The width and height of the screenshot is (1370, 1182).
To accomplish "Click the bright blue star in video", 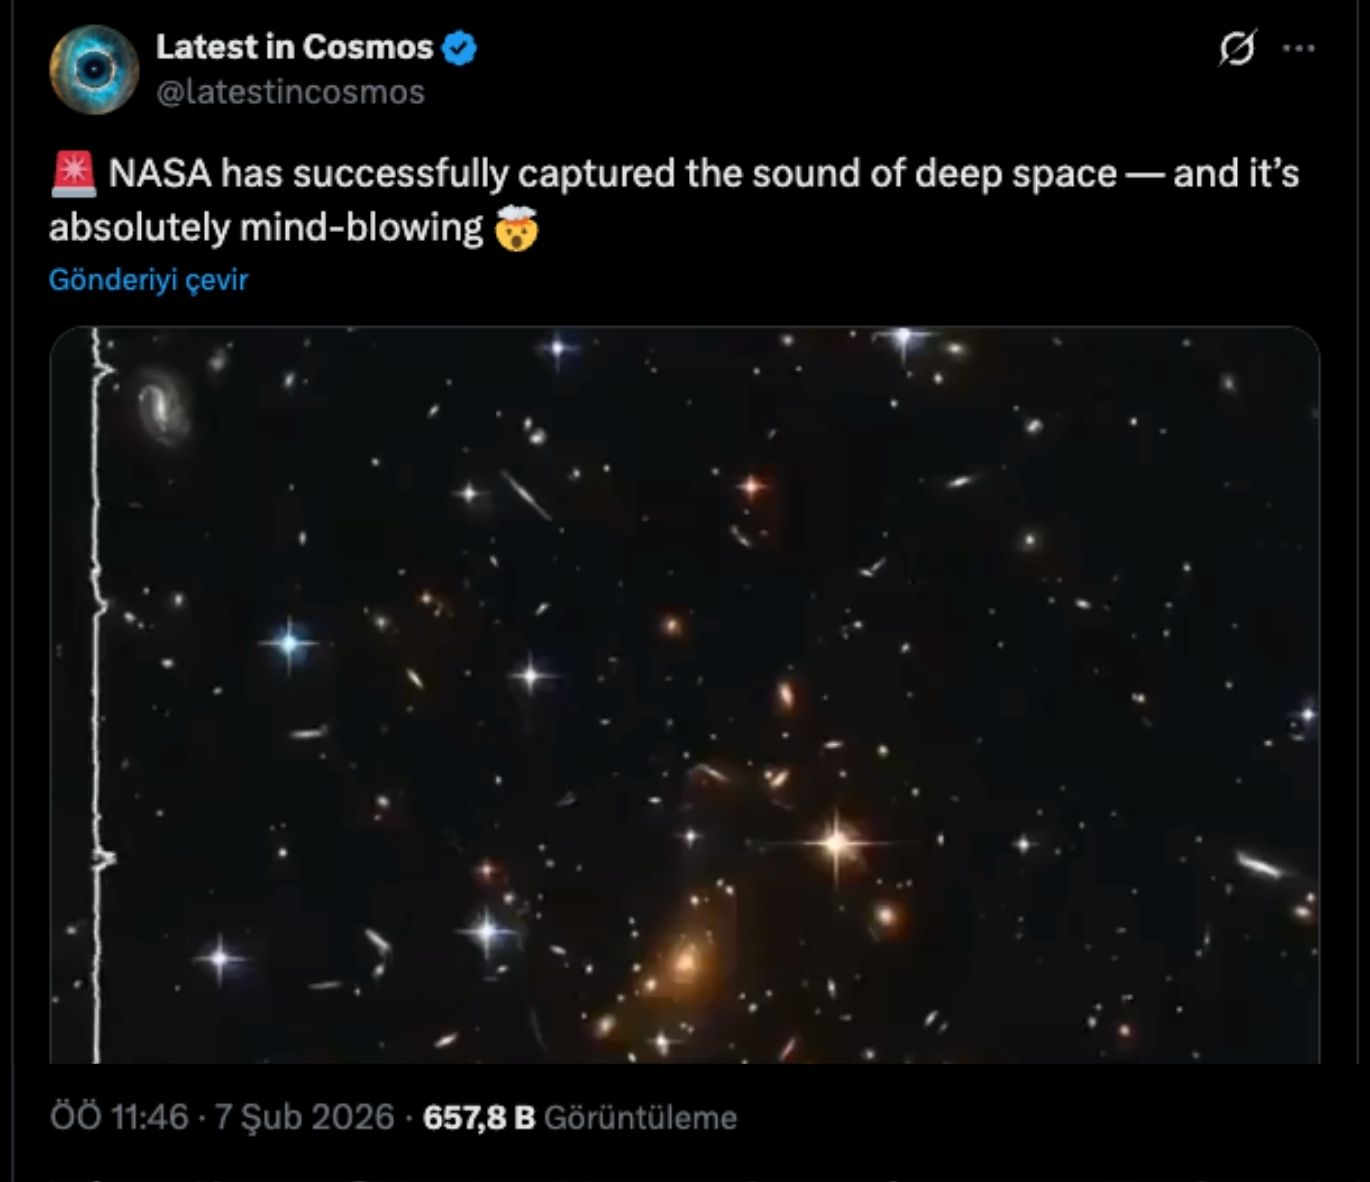I will (x=289, y=643).
